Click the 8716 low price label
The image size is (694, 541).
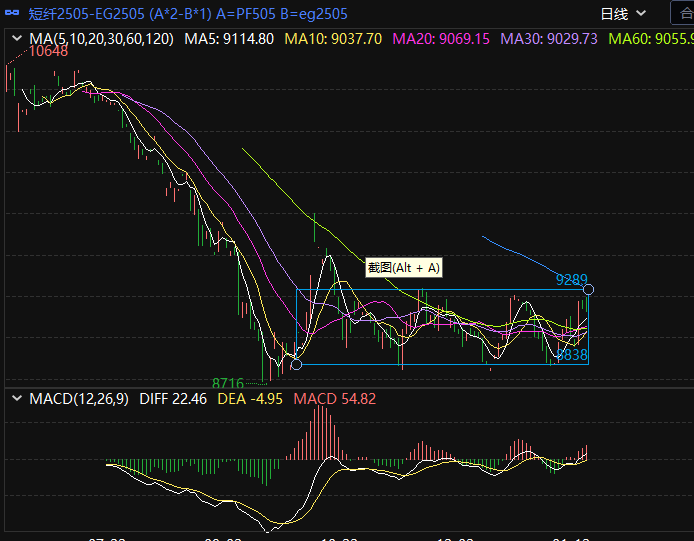tap(228, 383)
